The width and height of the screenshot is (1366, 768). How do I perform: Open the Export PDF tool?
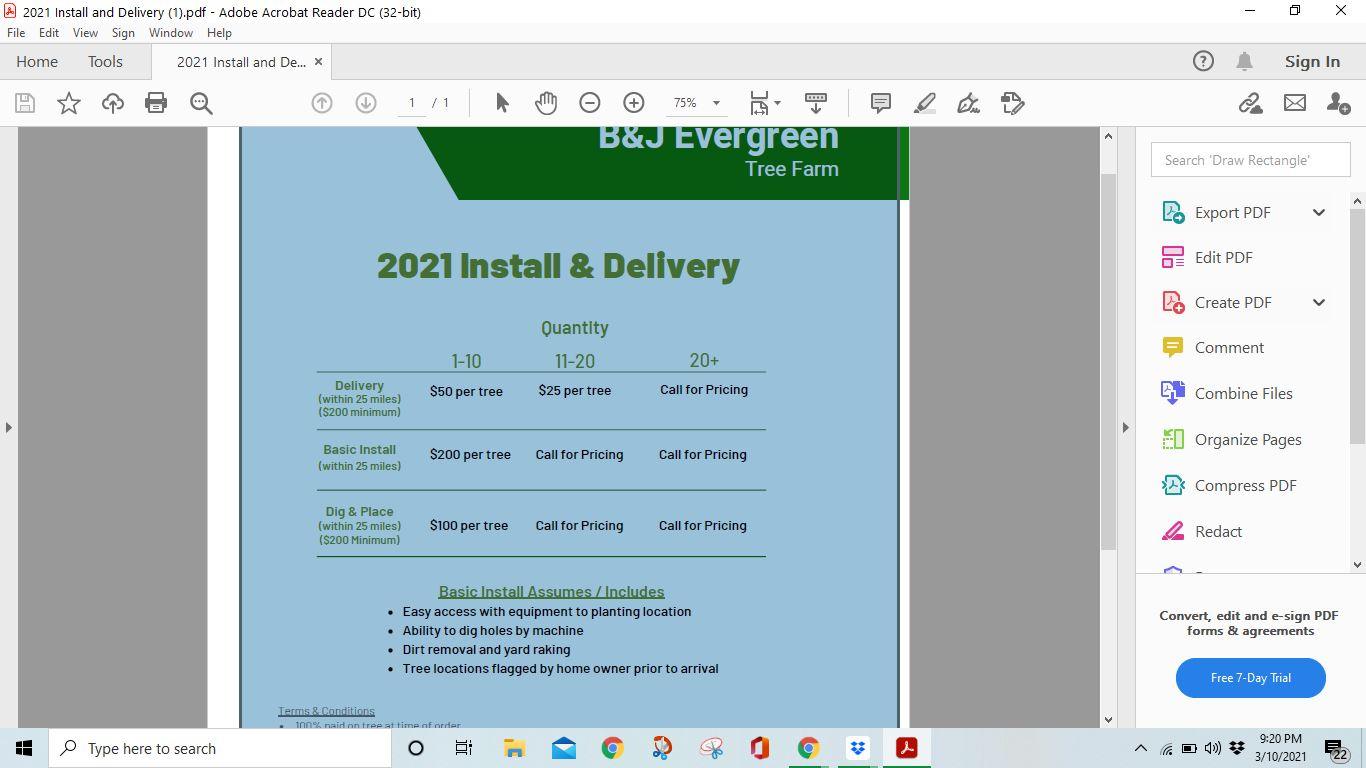point(1232,212)
